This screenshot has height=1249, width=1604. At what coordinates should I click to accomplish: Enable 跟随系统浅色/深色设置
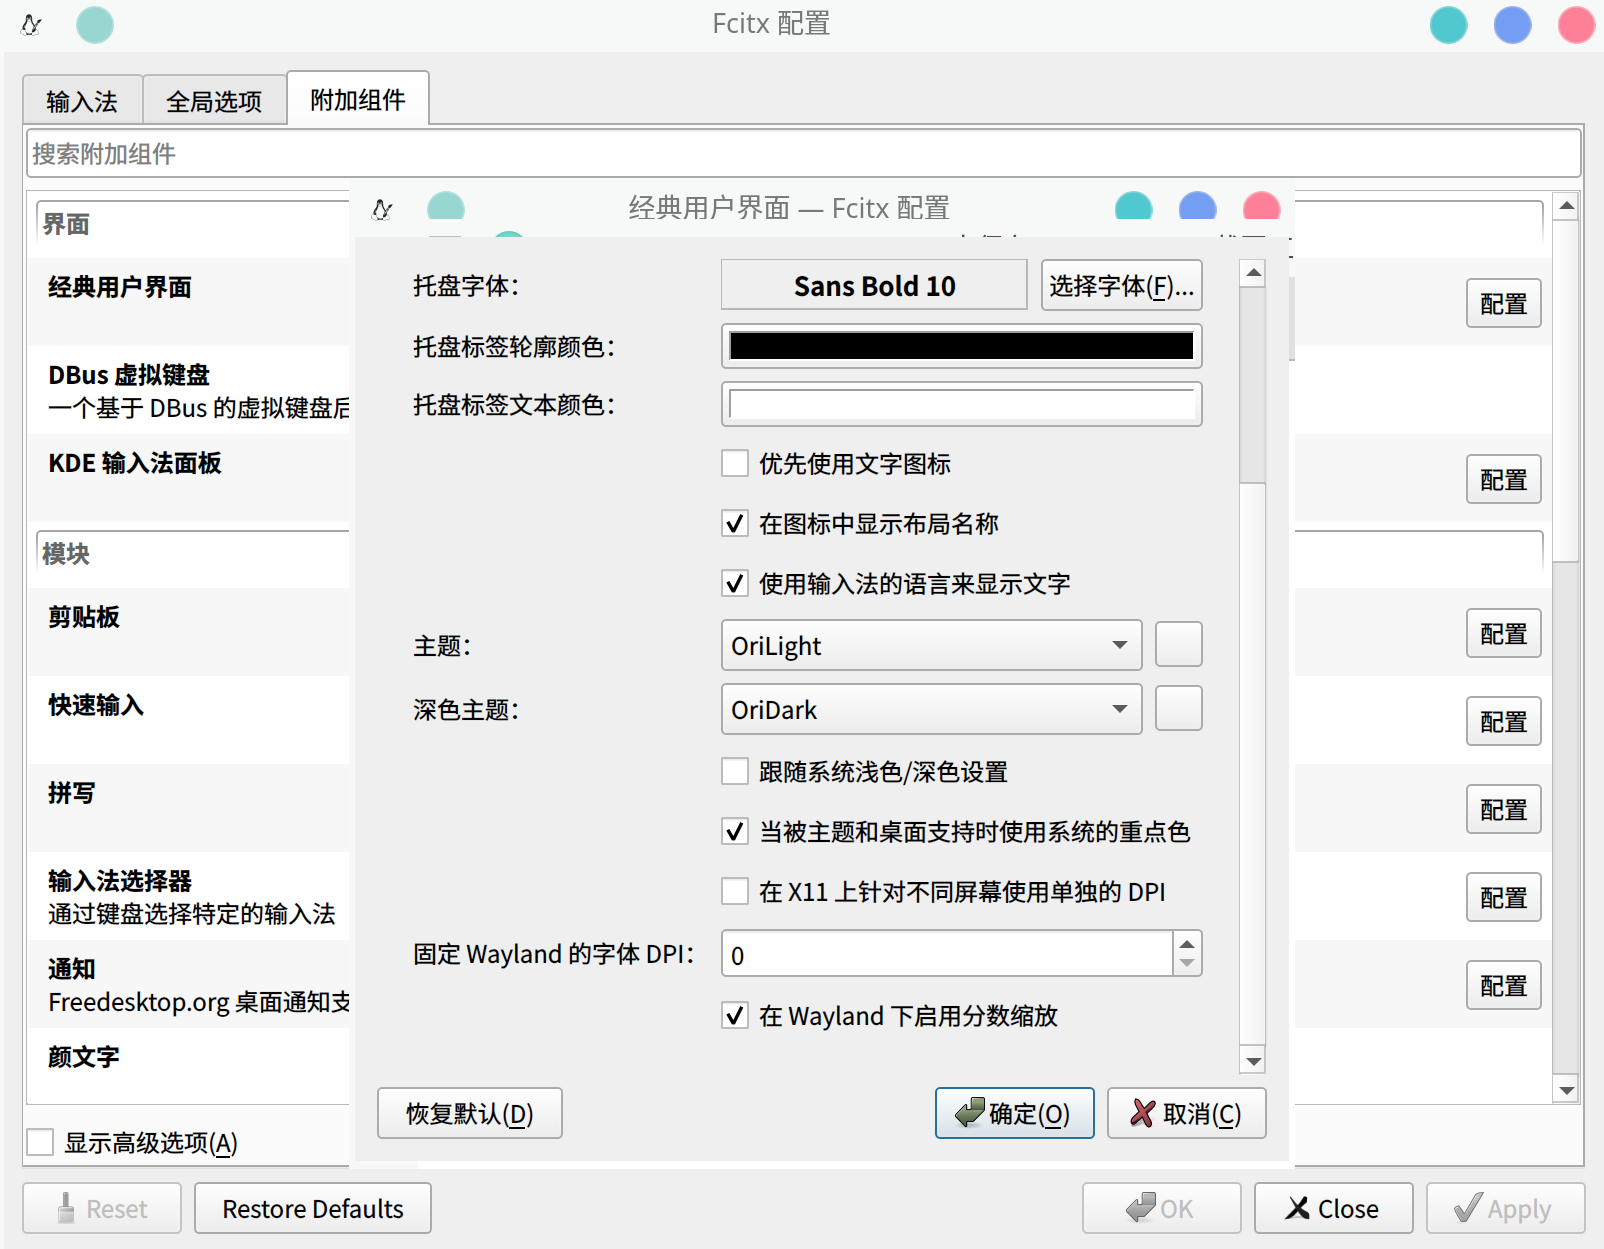pyautogui.click(x=735, y=771)
